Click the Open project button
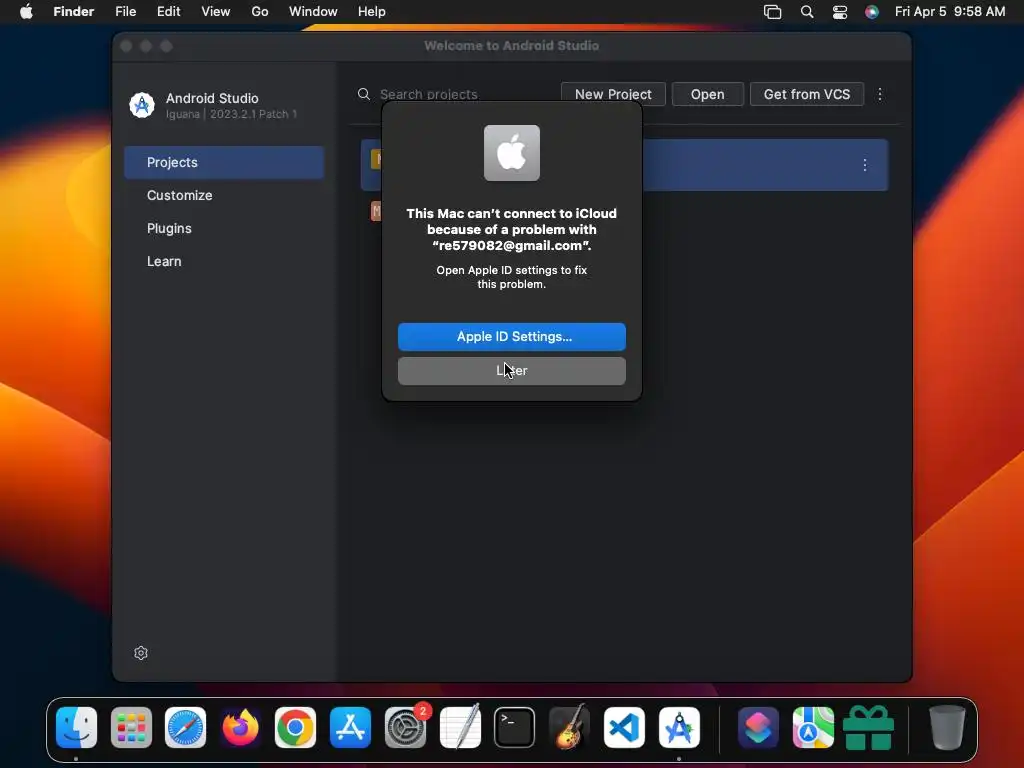Screen dimensions: 1024x768 click(707, 94)
